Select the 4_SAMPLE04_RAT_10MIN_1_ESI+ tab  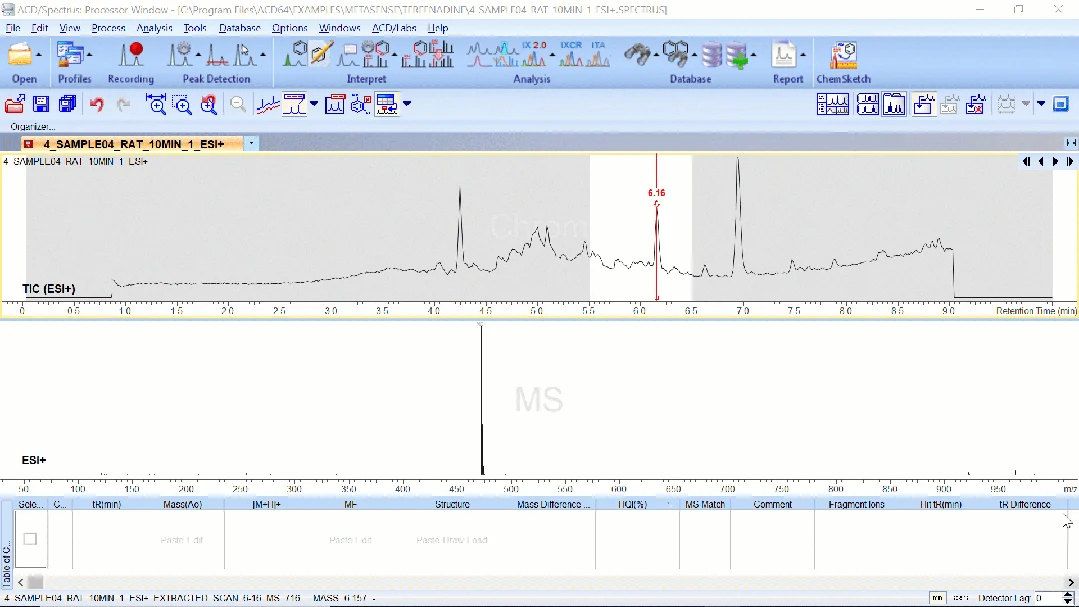click(x=132, y=144)
